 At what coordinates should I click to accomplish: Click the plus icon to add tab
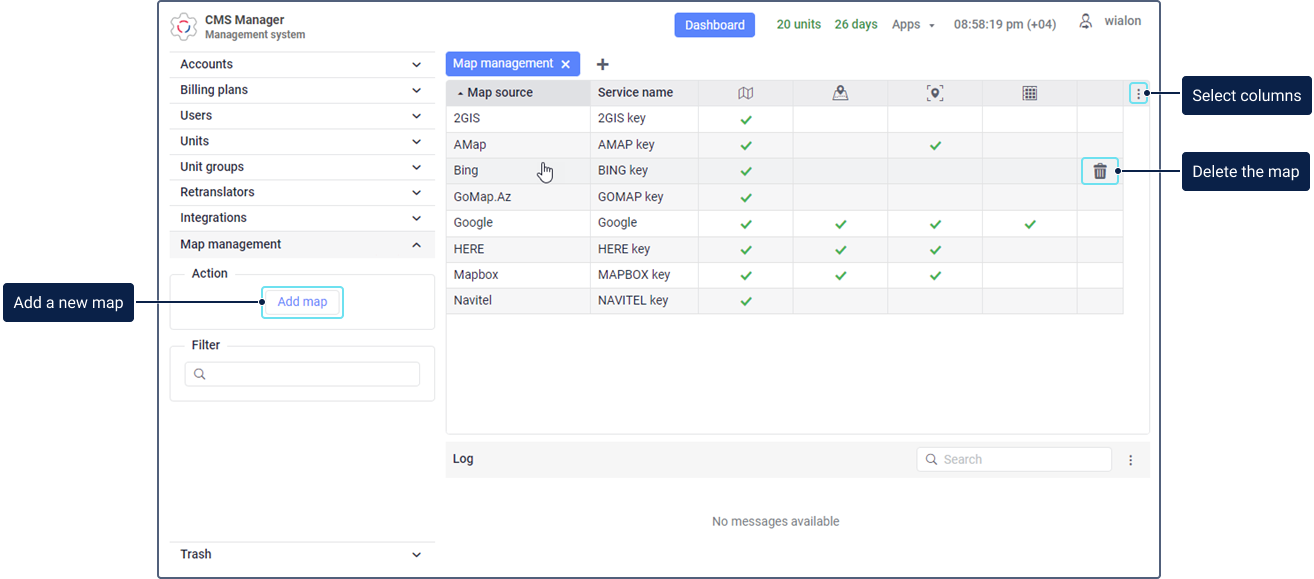tap(602, 64)
